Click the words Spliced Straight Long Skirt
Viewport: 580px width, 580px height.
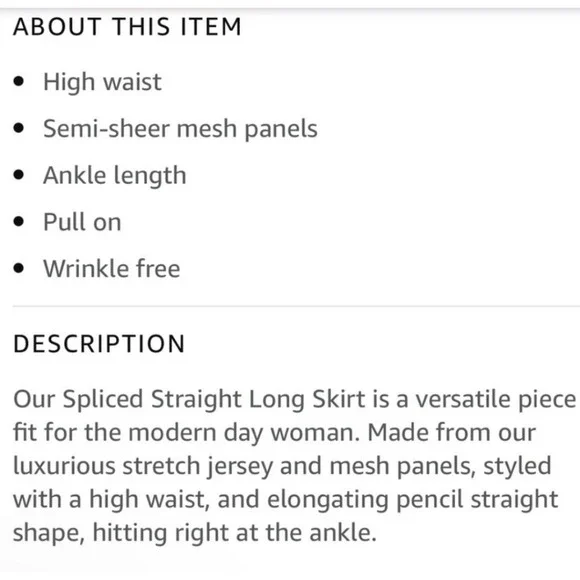(x=214, y=401)
